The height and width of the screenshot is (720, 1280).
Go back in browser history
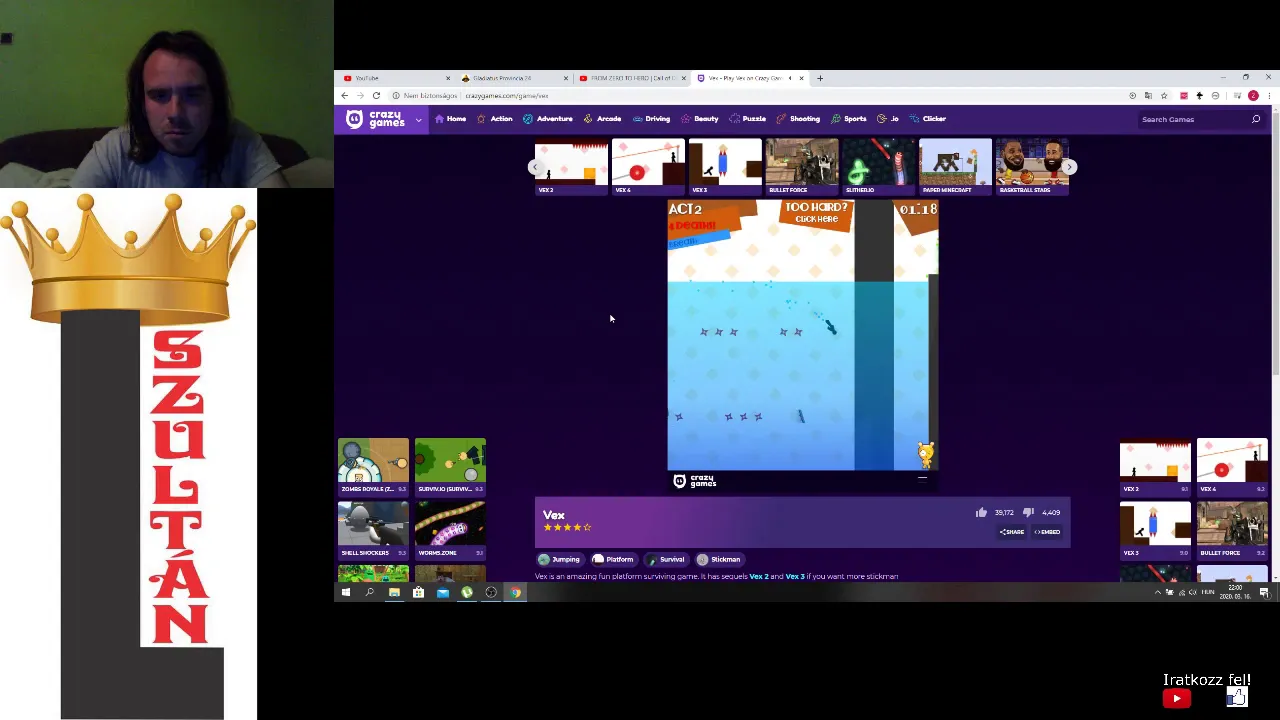[345, 96]
